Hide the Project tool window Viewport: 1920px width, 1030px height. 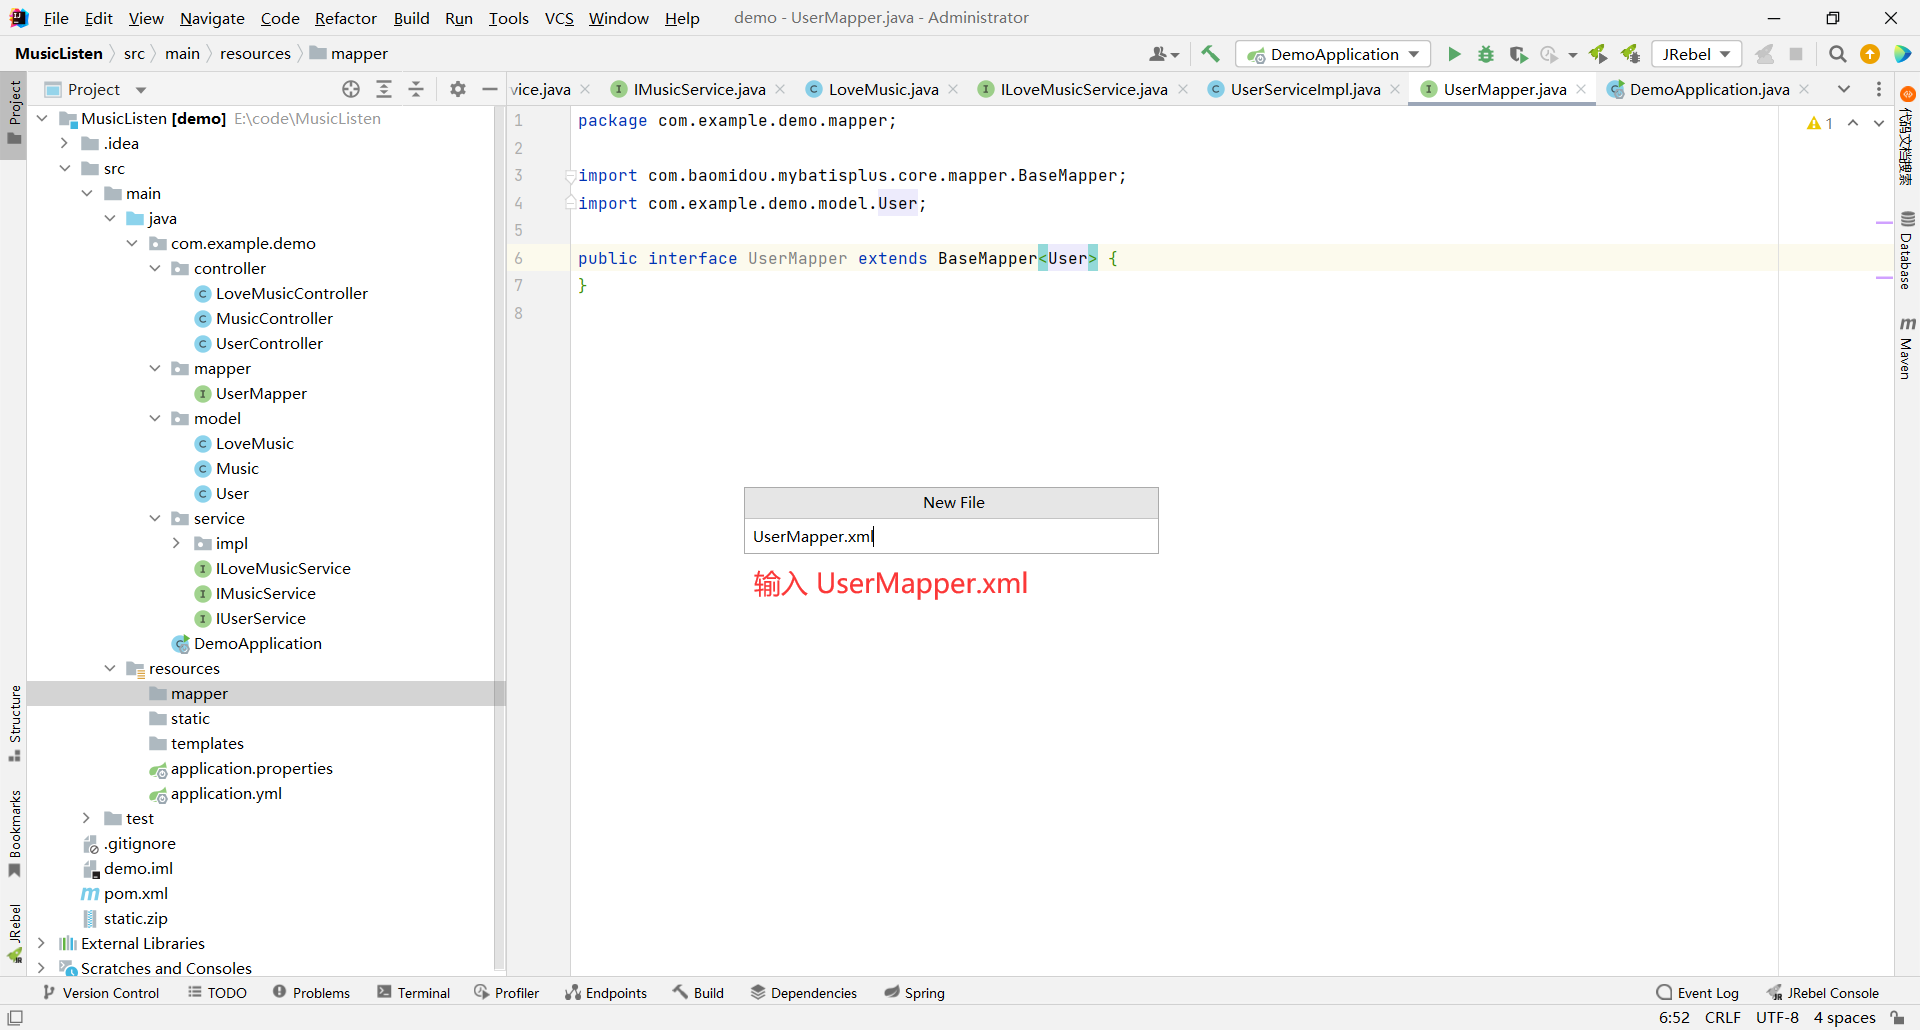490,89
